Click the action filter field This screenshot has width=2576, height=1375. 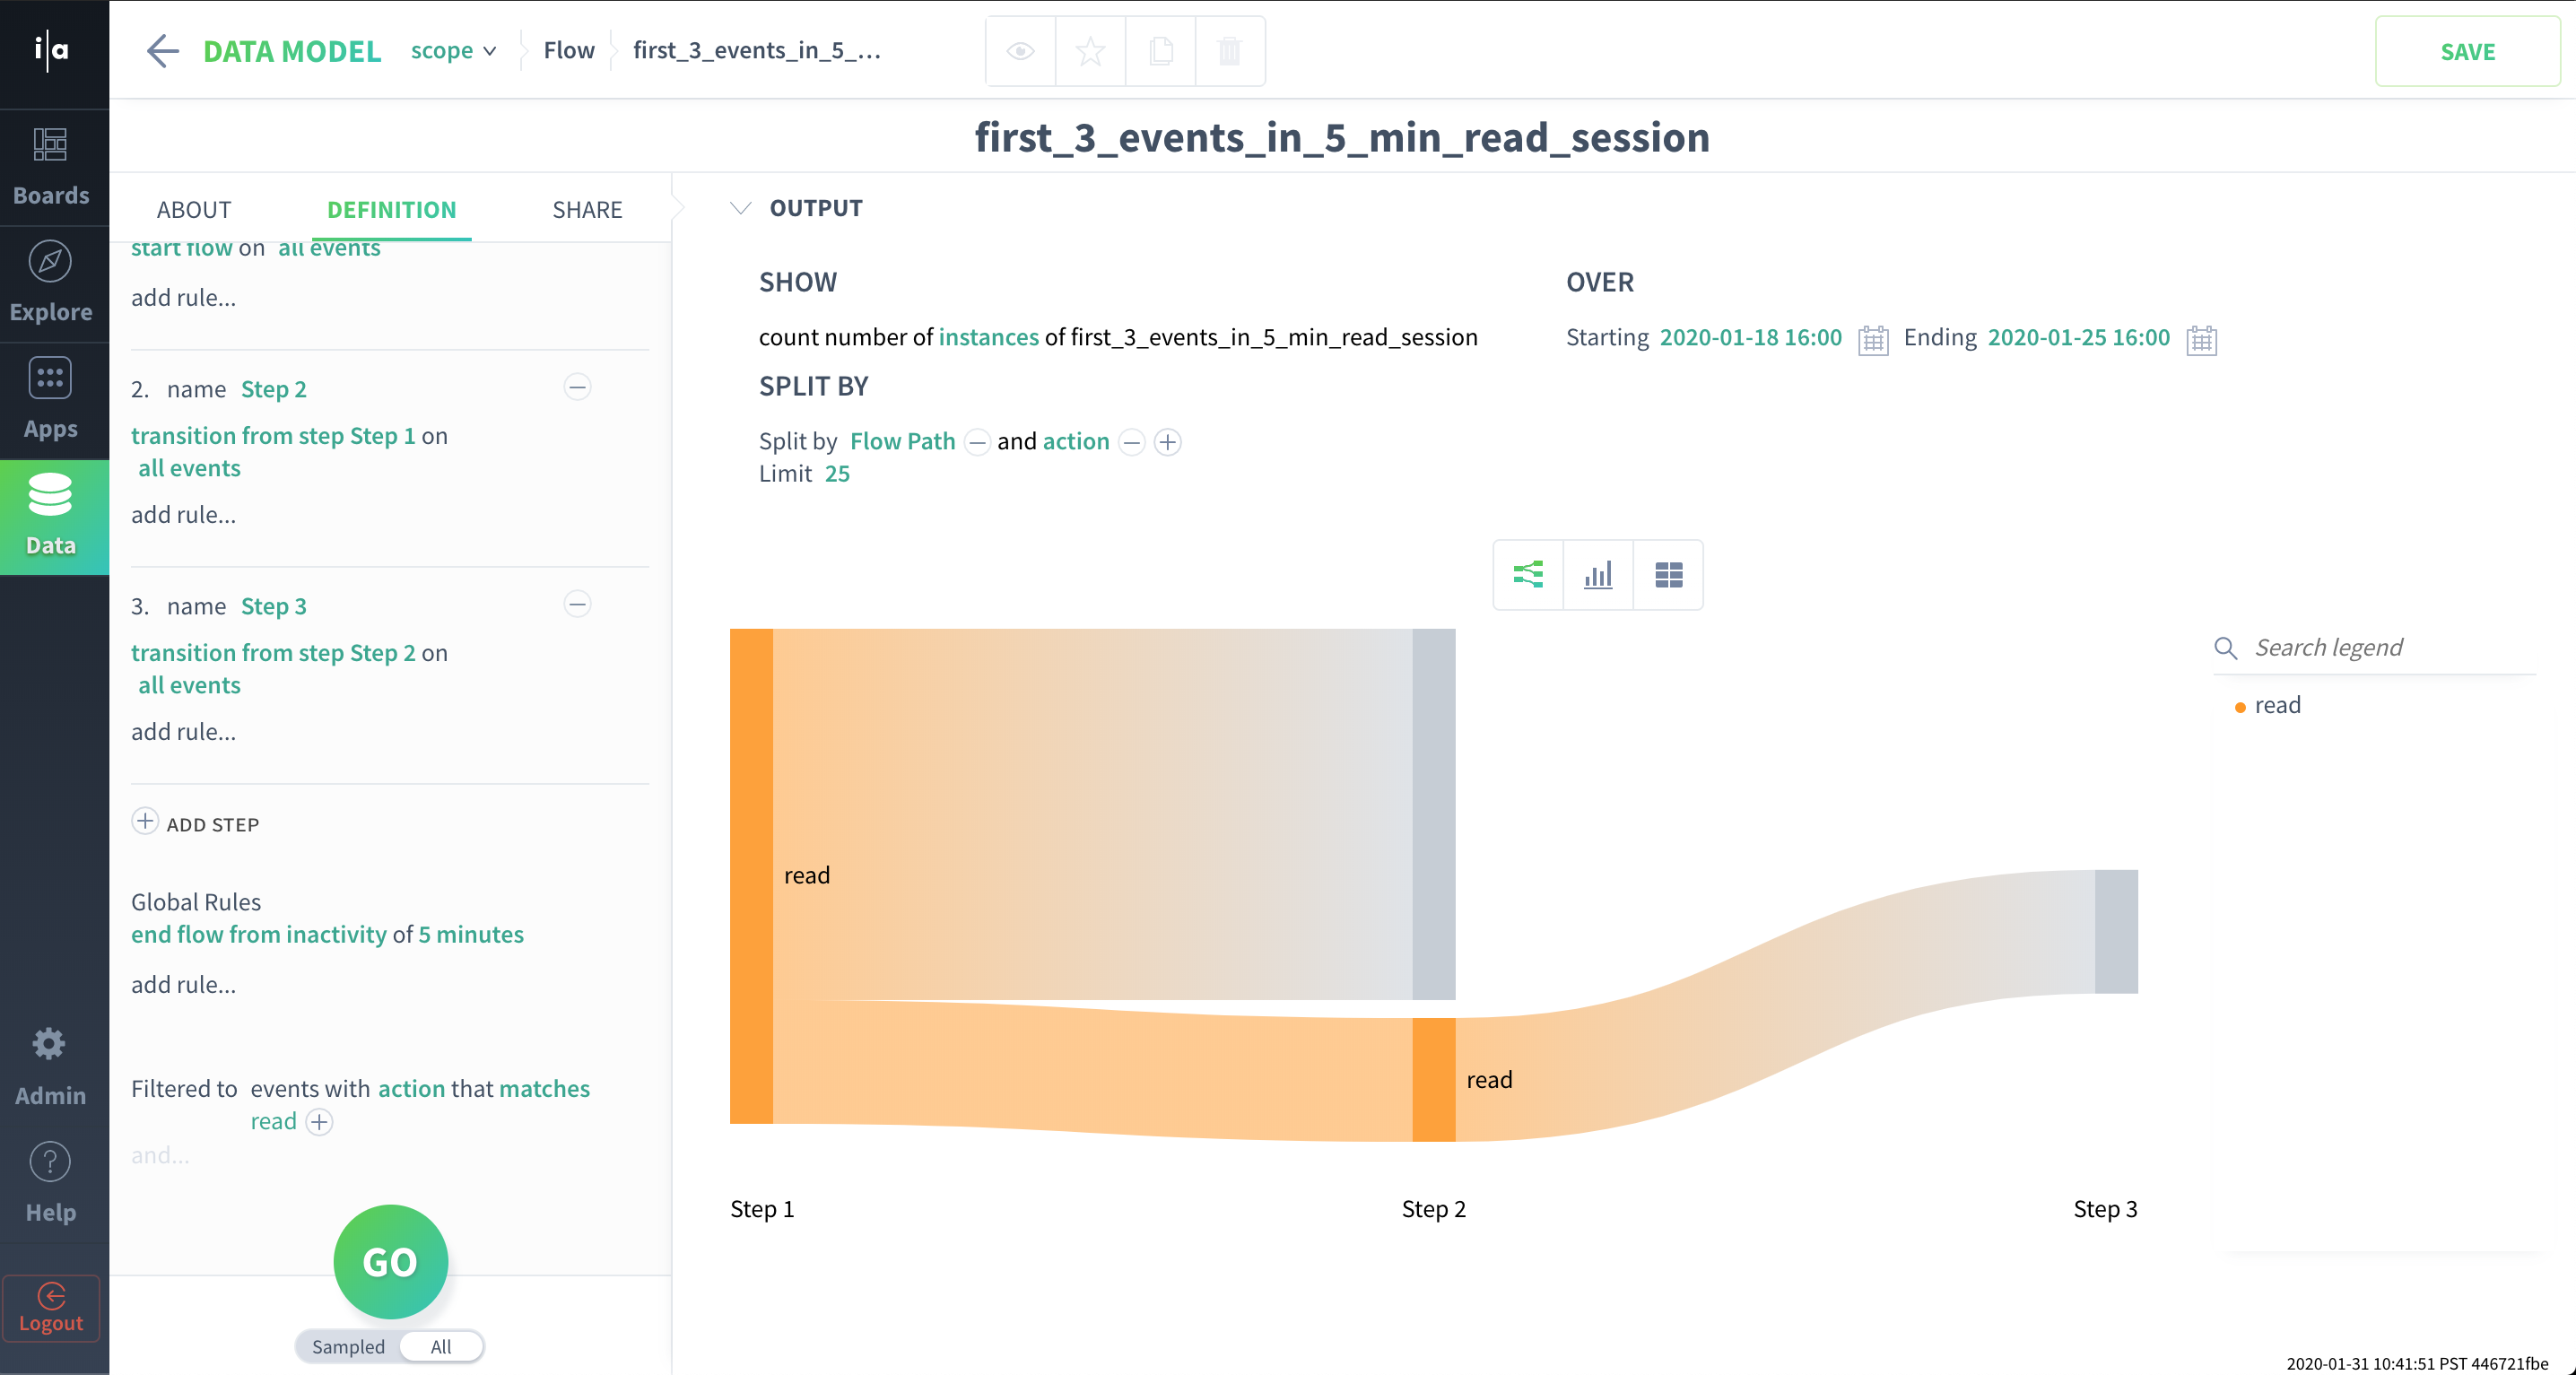[411, 1088]
